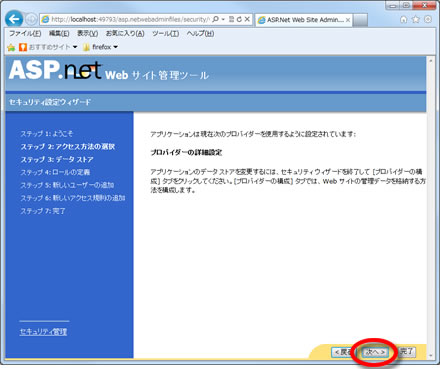
Task: Click ステップ 5: 新しいユーザーの追加
Action: pos(67,185)
